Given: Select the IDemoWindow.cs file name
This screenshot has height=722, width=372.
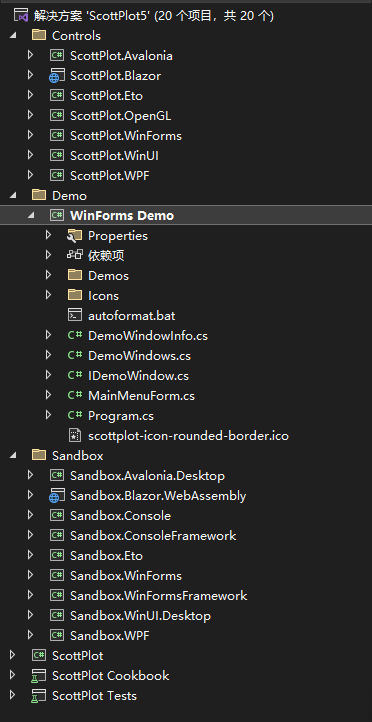Looking at the screenshot, I should [138, 376].
